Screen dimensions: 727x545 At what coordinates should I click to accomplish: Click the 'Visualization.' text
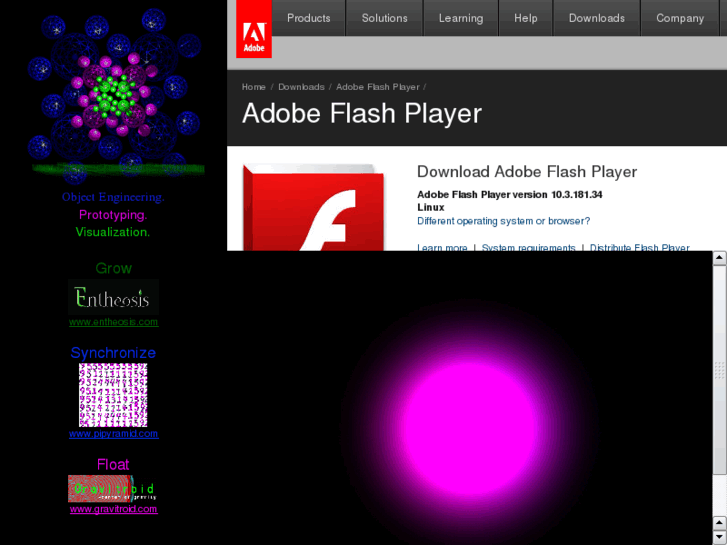[x=113, y=232]
